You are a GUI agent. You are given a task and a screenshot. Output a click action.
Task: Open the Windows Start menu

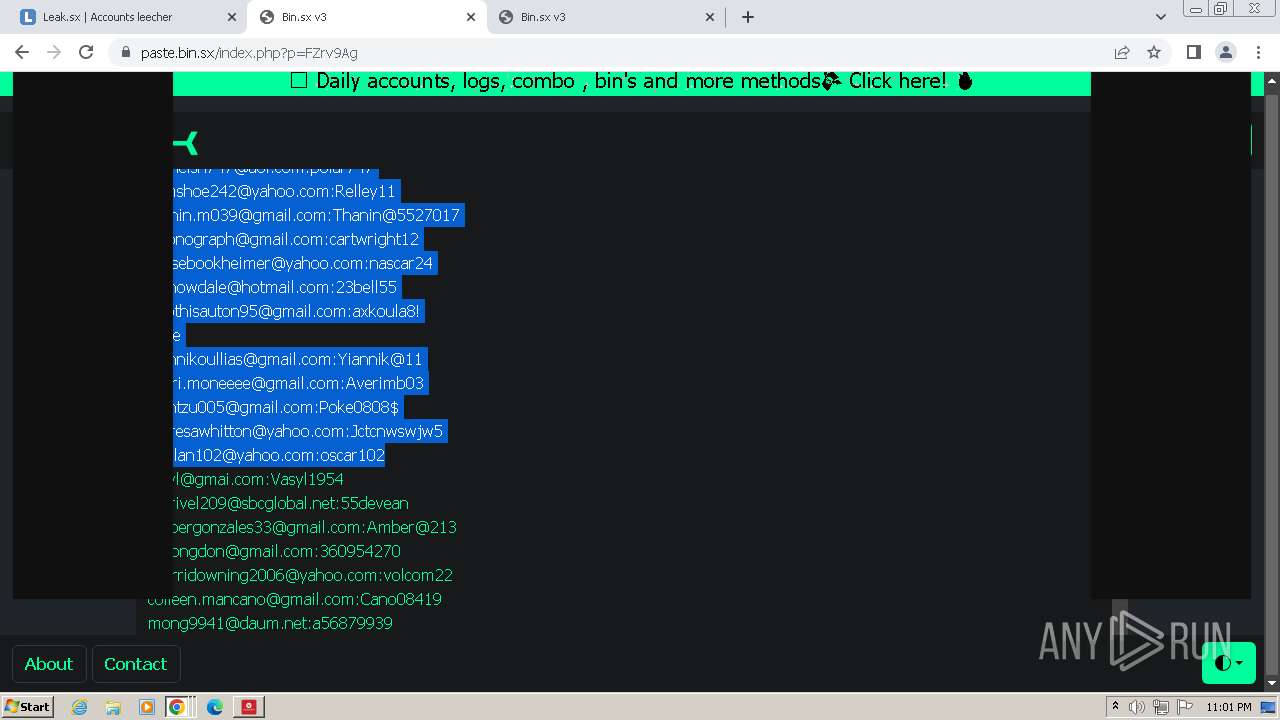(x=28, y=706)
